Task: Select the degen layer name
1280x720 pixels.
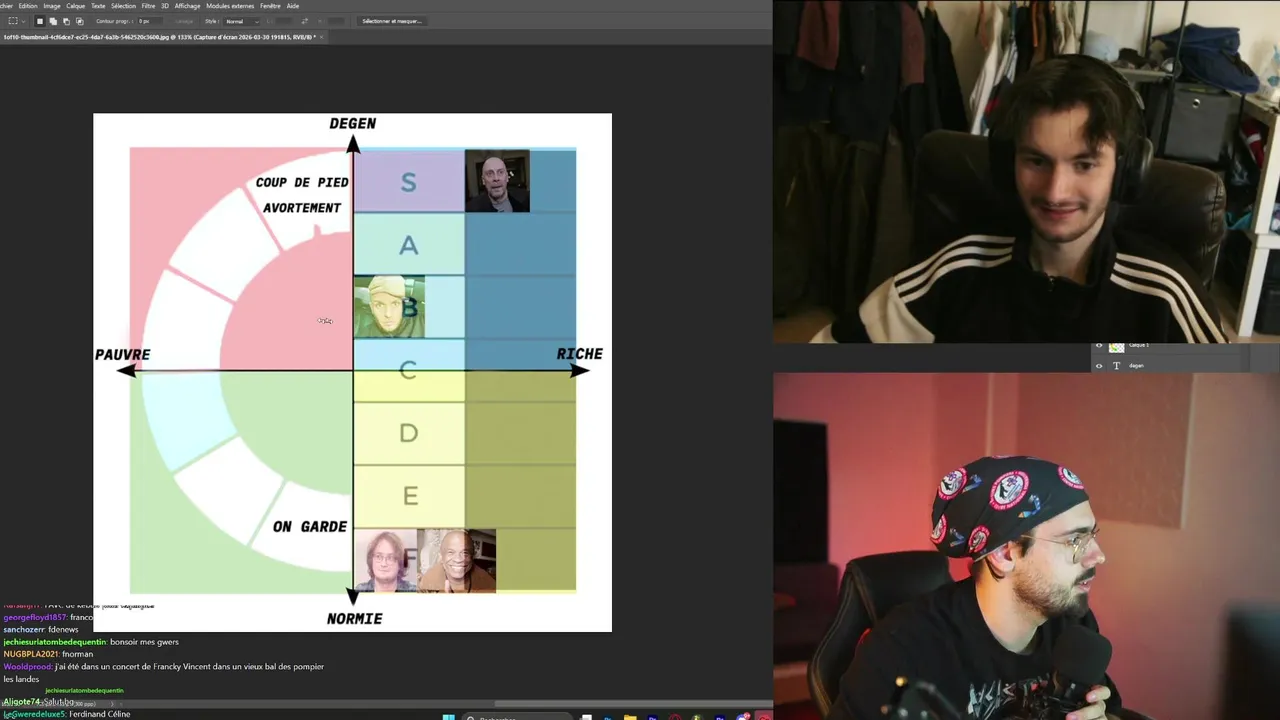Action: pos(1136,366)
